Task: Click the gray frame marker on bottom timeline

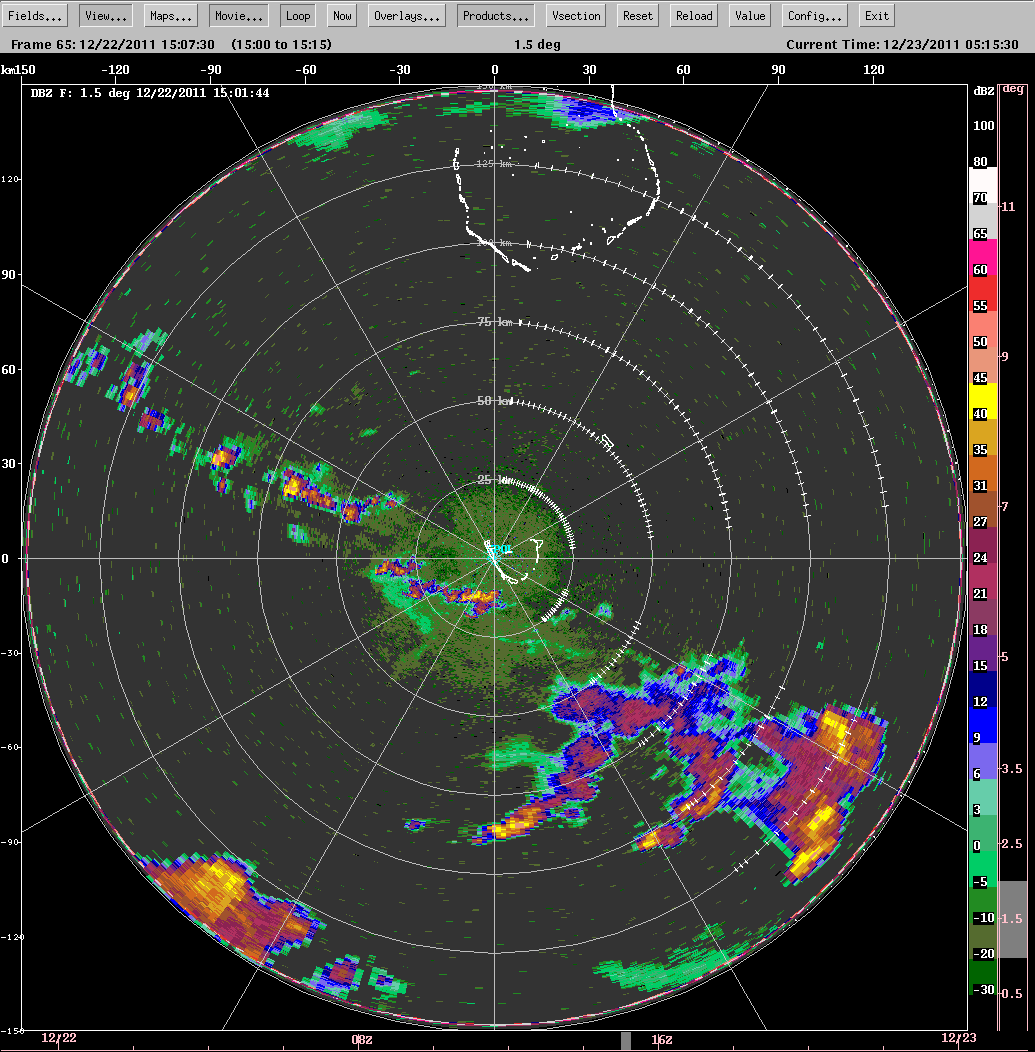Action: point(626,1041)
